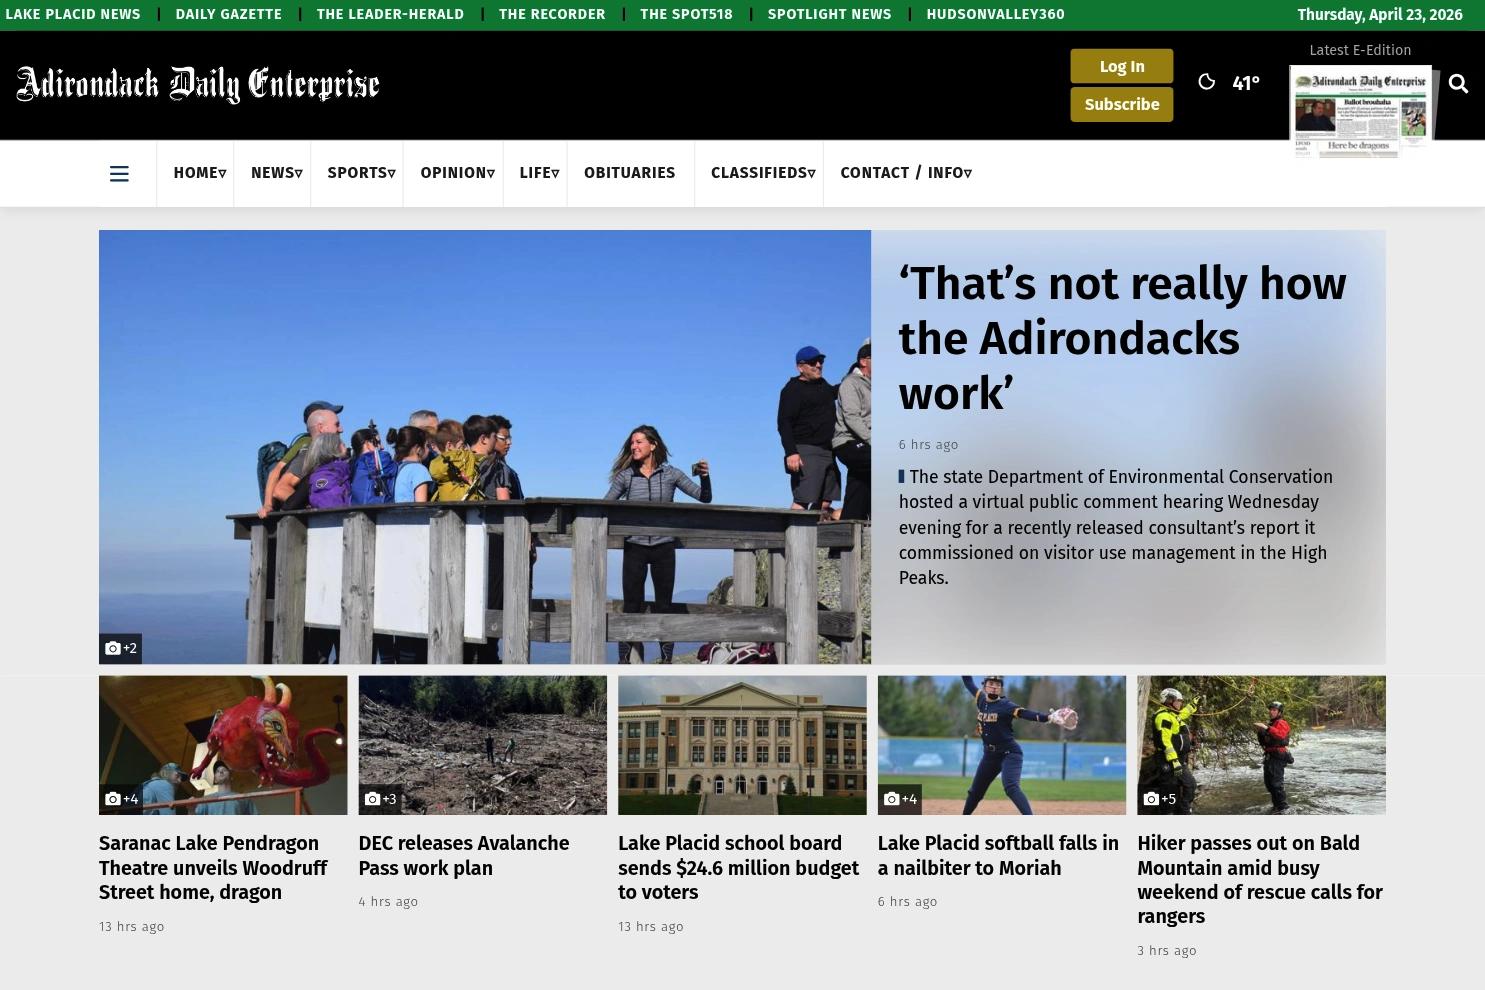1485x990 pixels.
Task: Click '3 hrs ago' under Bald Mountain story
Action: [1167, 951]
